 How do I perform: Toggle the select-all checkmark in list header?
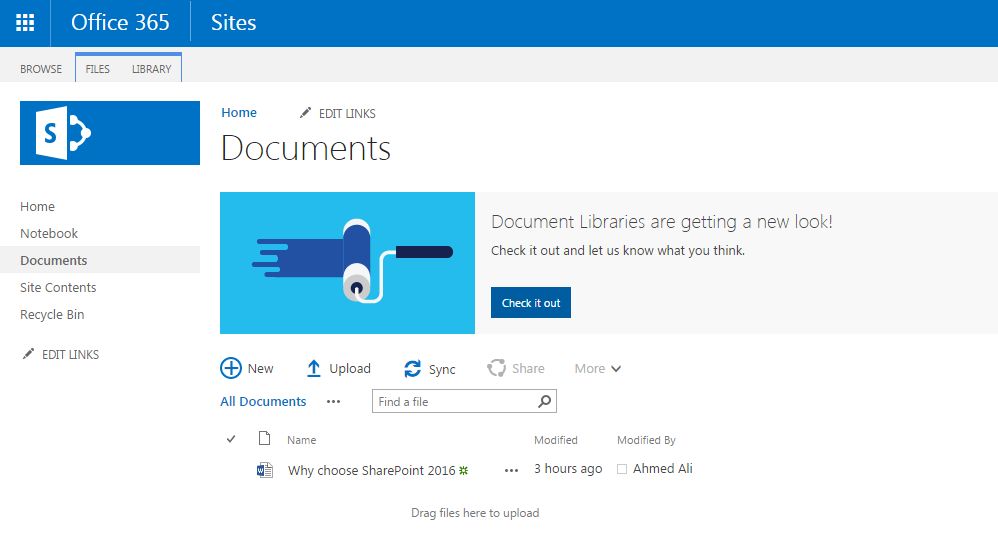[x=231, y=439]
